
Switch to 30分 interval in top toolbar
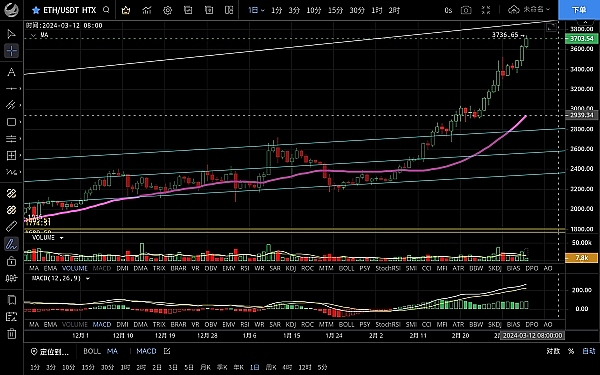point(357,10)
